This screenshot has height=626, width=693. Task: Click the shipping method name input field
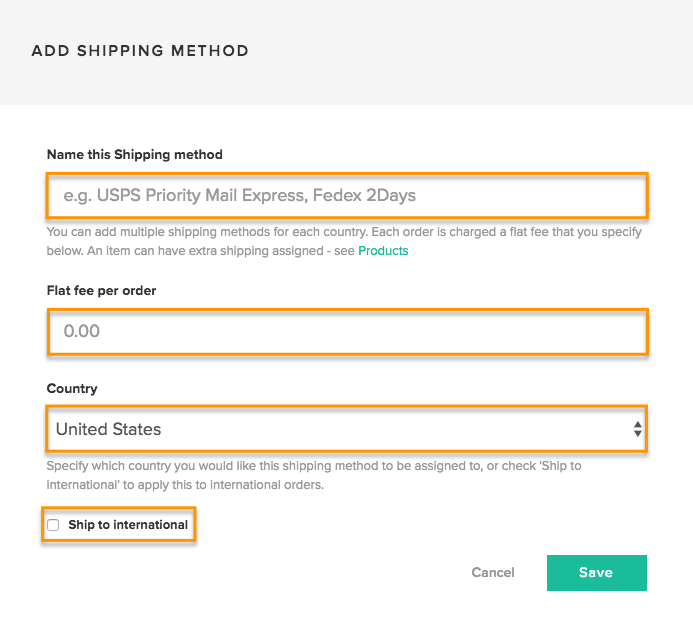pos(347,195)
